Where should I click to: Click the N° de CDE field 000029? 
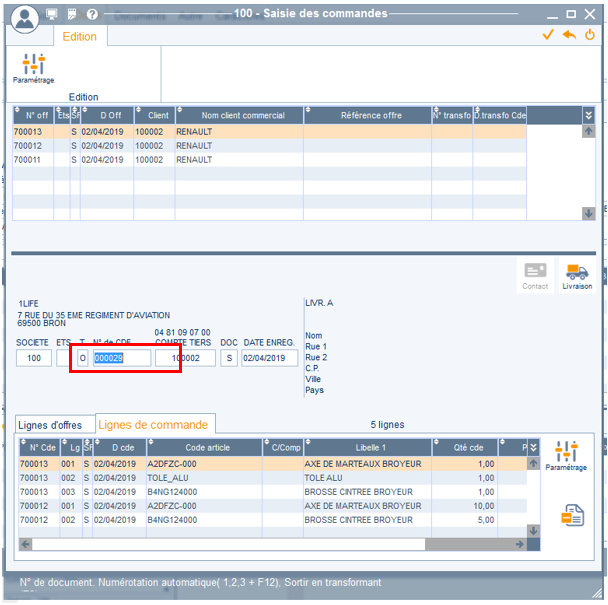121,358
